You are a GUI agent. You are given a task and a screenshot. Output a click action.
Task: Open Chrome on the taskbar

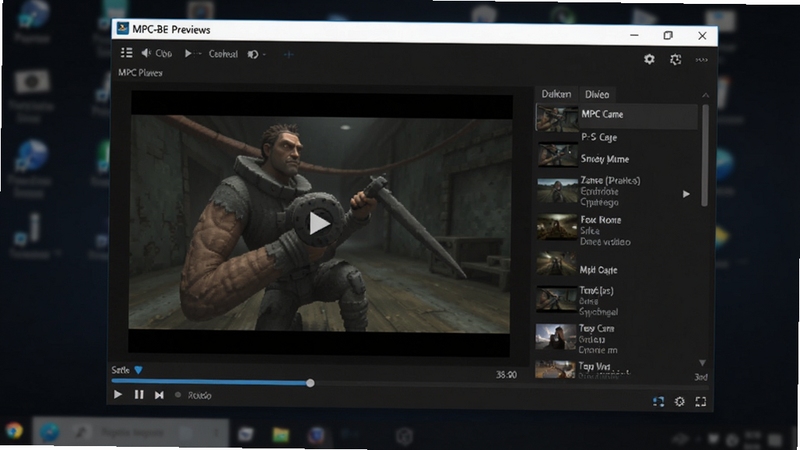pyautogui.click(x=14, y=432)
